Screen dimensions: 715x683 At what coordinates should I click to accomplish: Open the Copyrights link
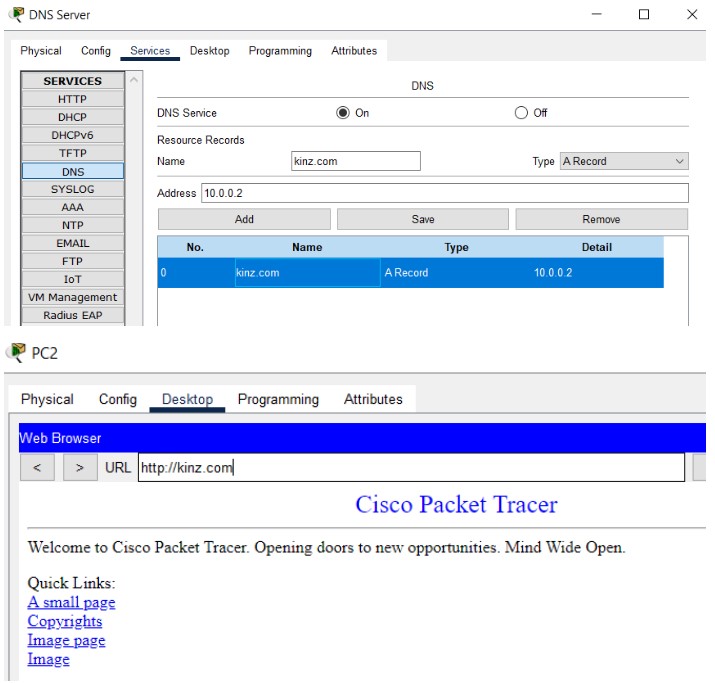[65, 621]
